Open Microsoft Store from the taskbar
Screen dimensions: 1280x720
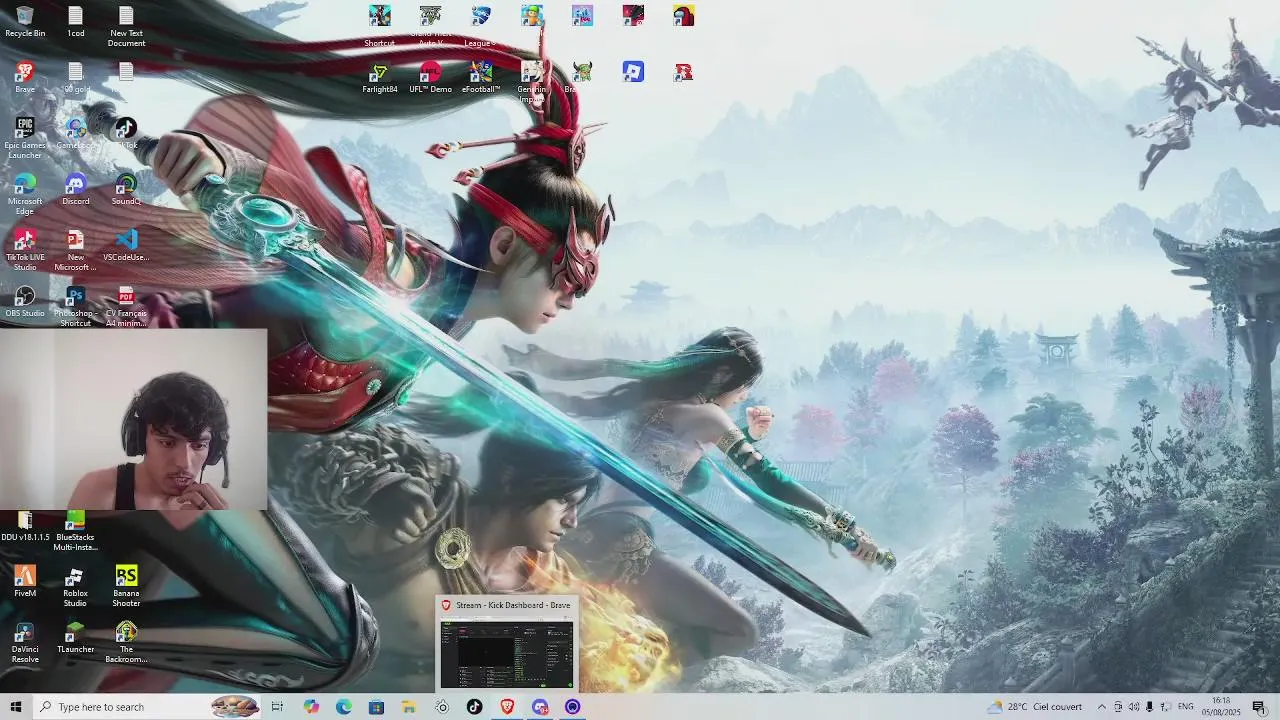(376, 707)
